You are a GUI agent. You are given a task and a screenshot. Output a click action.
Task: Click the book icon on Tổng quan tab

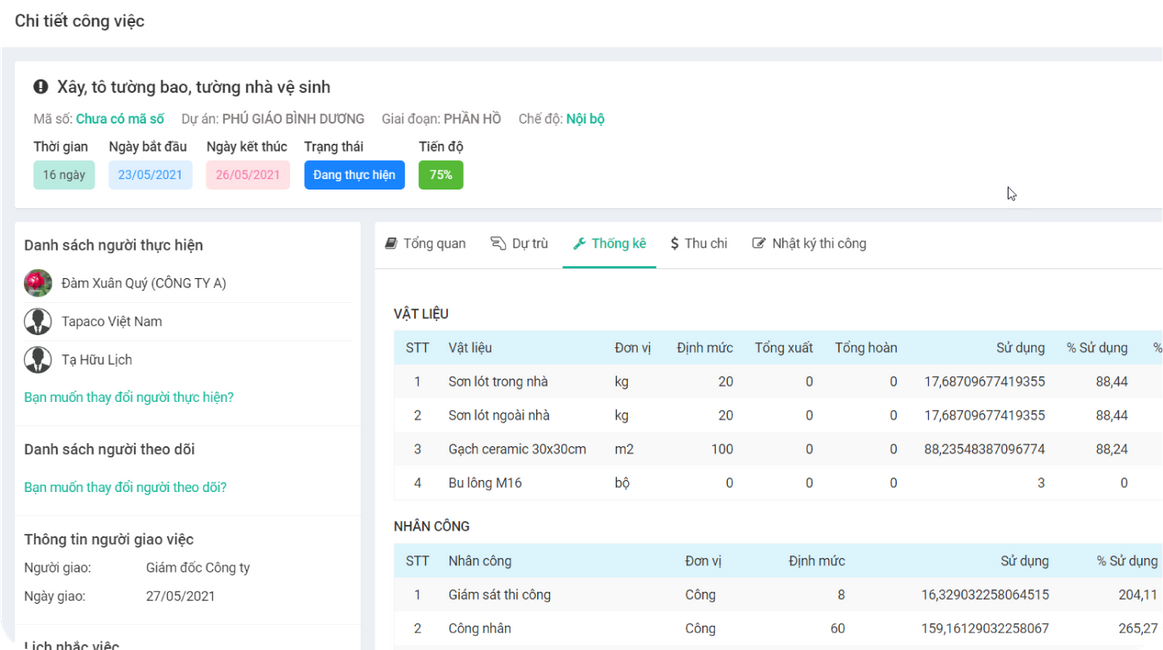coord(392,243)
